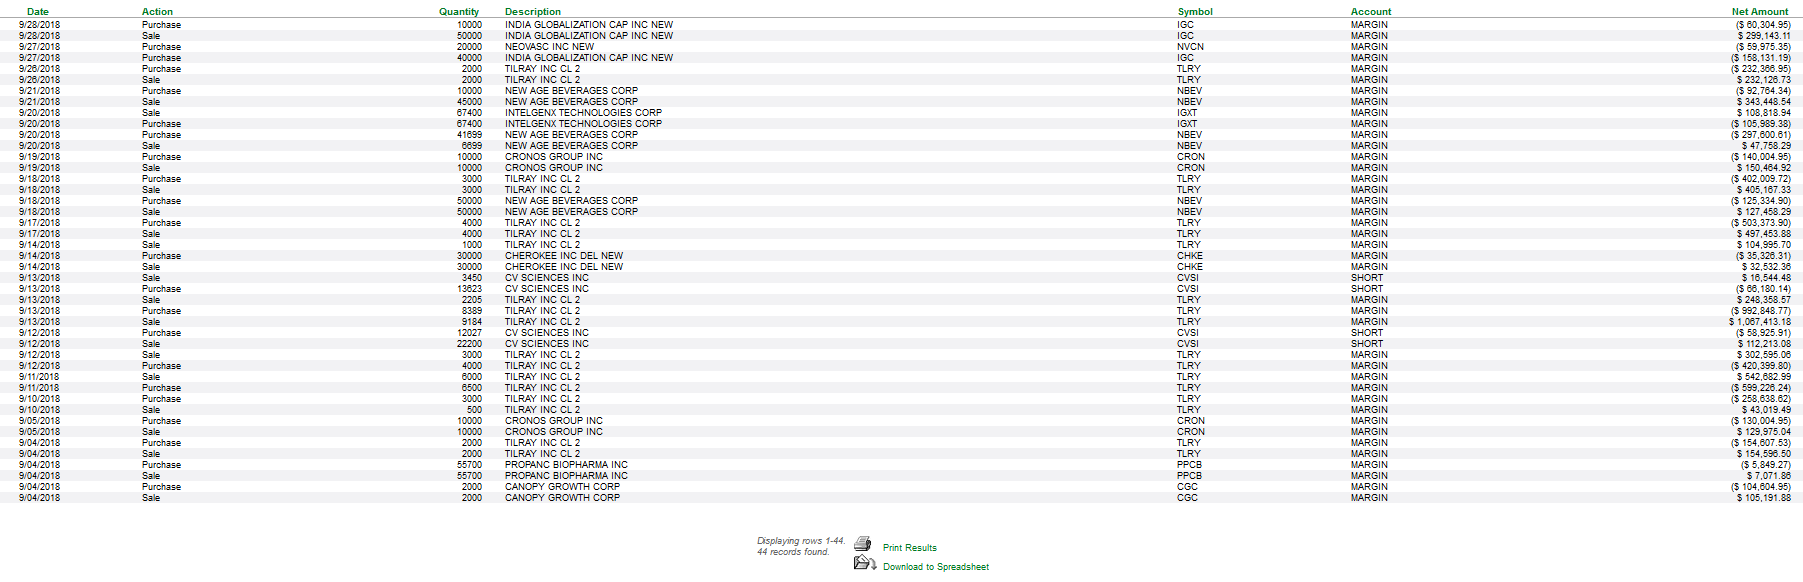
Task: Click the date 9/11/2018 in the 6500 row
Action: coord(39,388)
